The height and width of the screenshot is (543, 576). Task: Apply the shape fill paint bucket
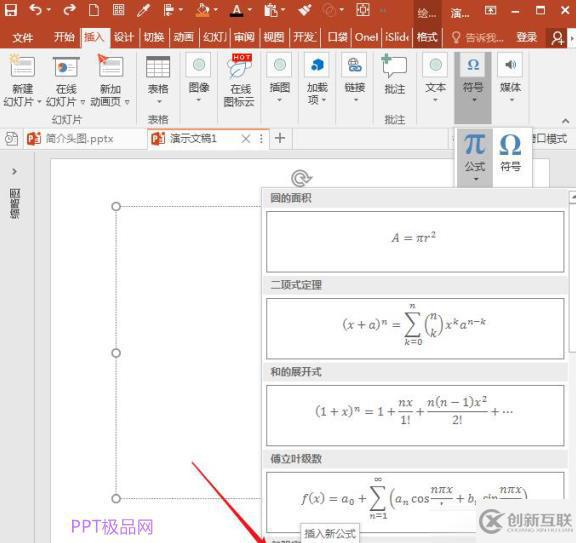click(202, 10)
